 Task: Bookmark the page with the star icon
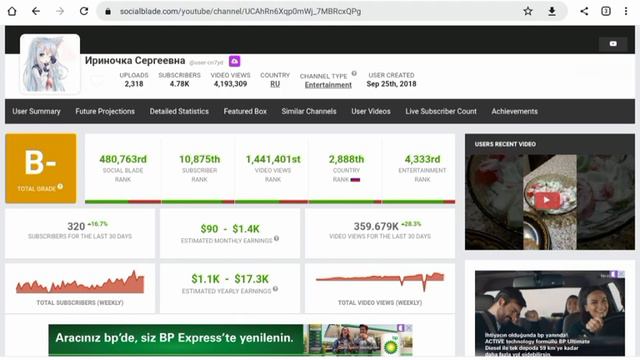[x=528, y=11]
